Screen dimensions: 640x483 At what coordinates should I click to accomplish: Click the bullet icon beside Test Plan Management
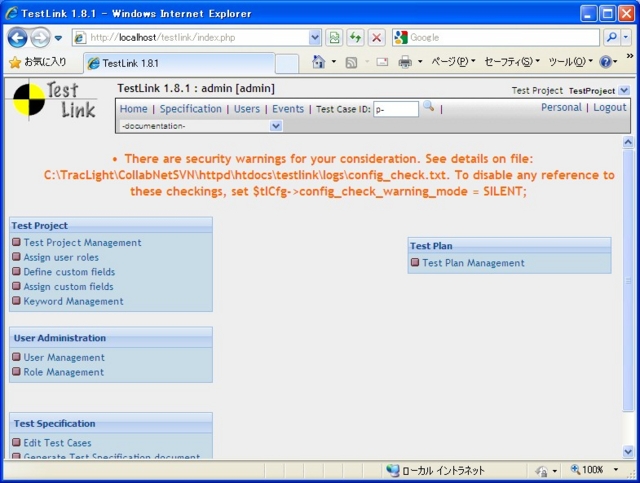click(x=415, y=262)
